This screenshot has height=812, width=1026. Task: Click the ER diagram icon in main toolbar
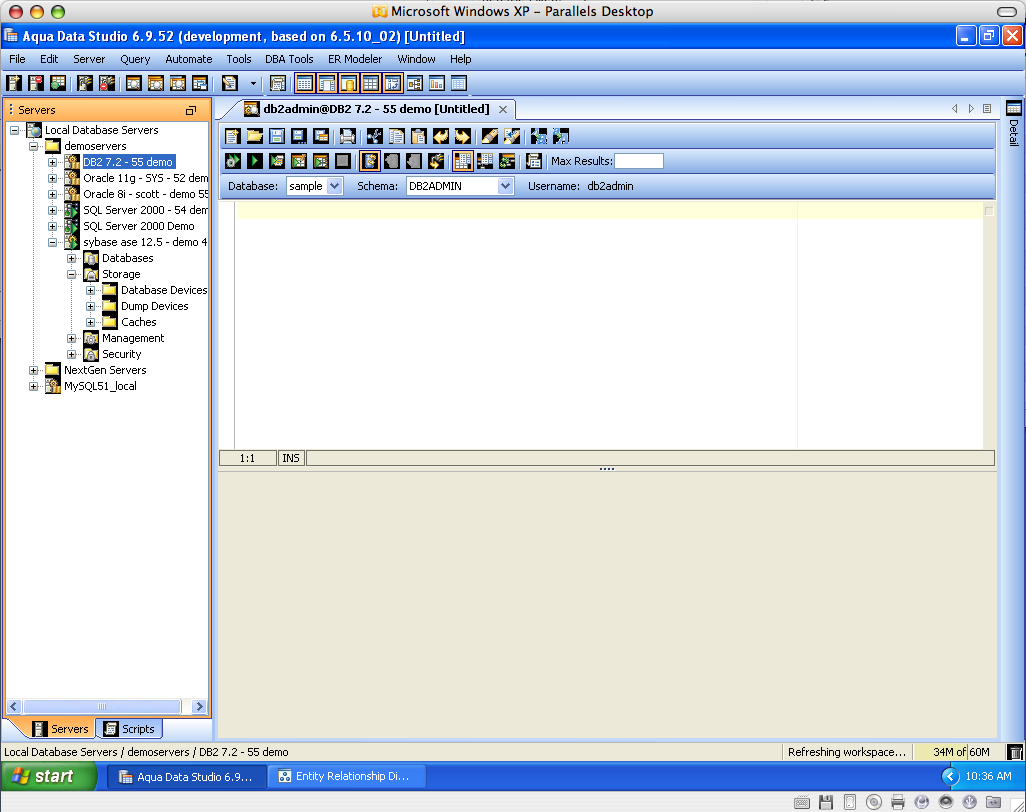click(x=414, y=83)
